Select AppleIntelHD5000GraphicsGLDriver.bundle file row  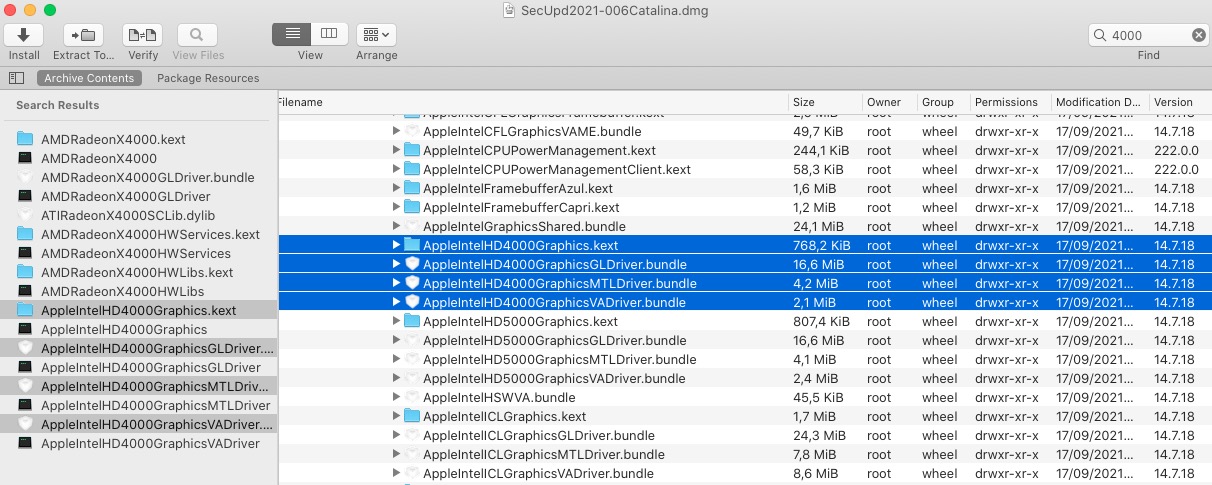744,340
